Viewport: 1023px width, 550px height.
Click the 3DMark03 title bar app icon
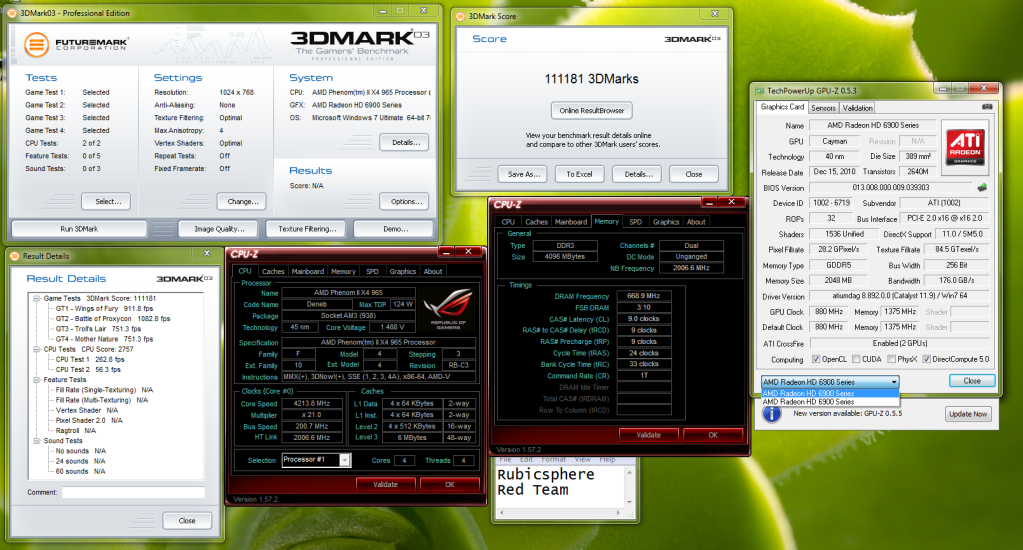(x=11, y=13)
